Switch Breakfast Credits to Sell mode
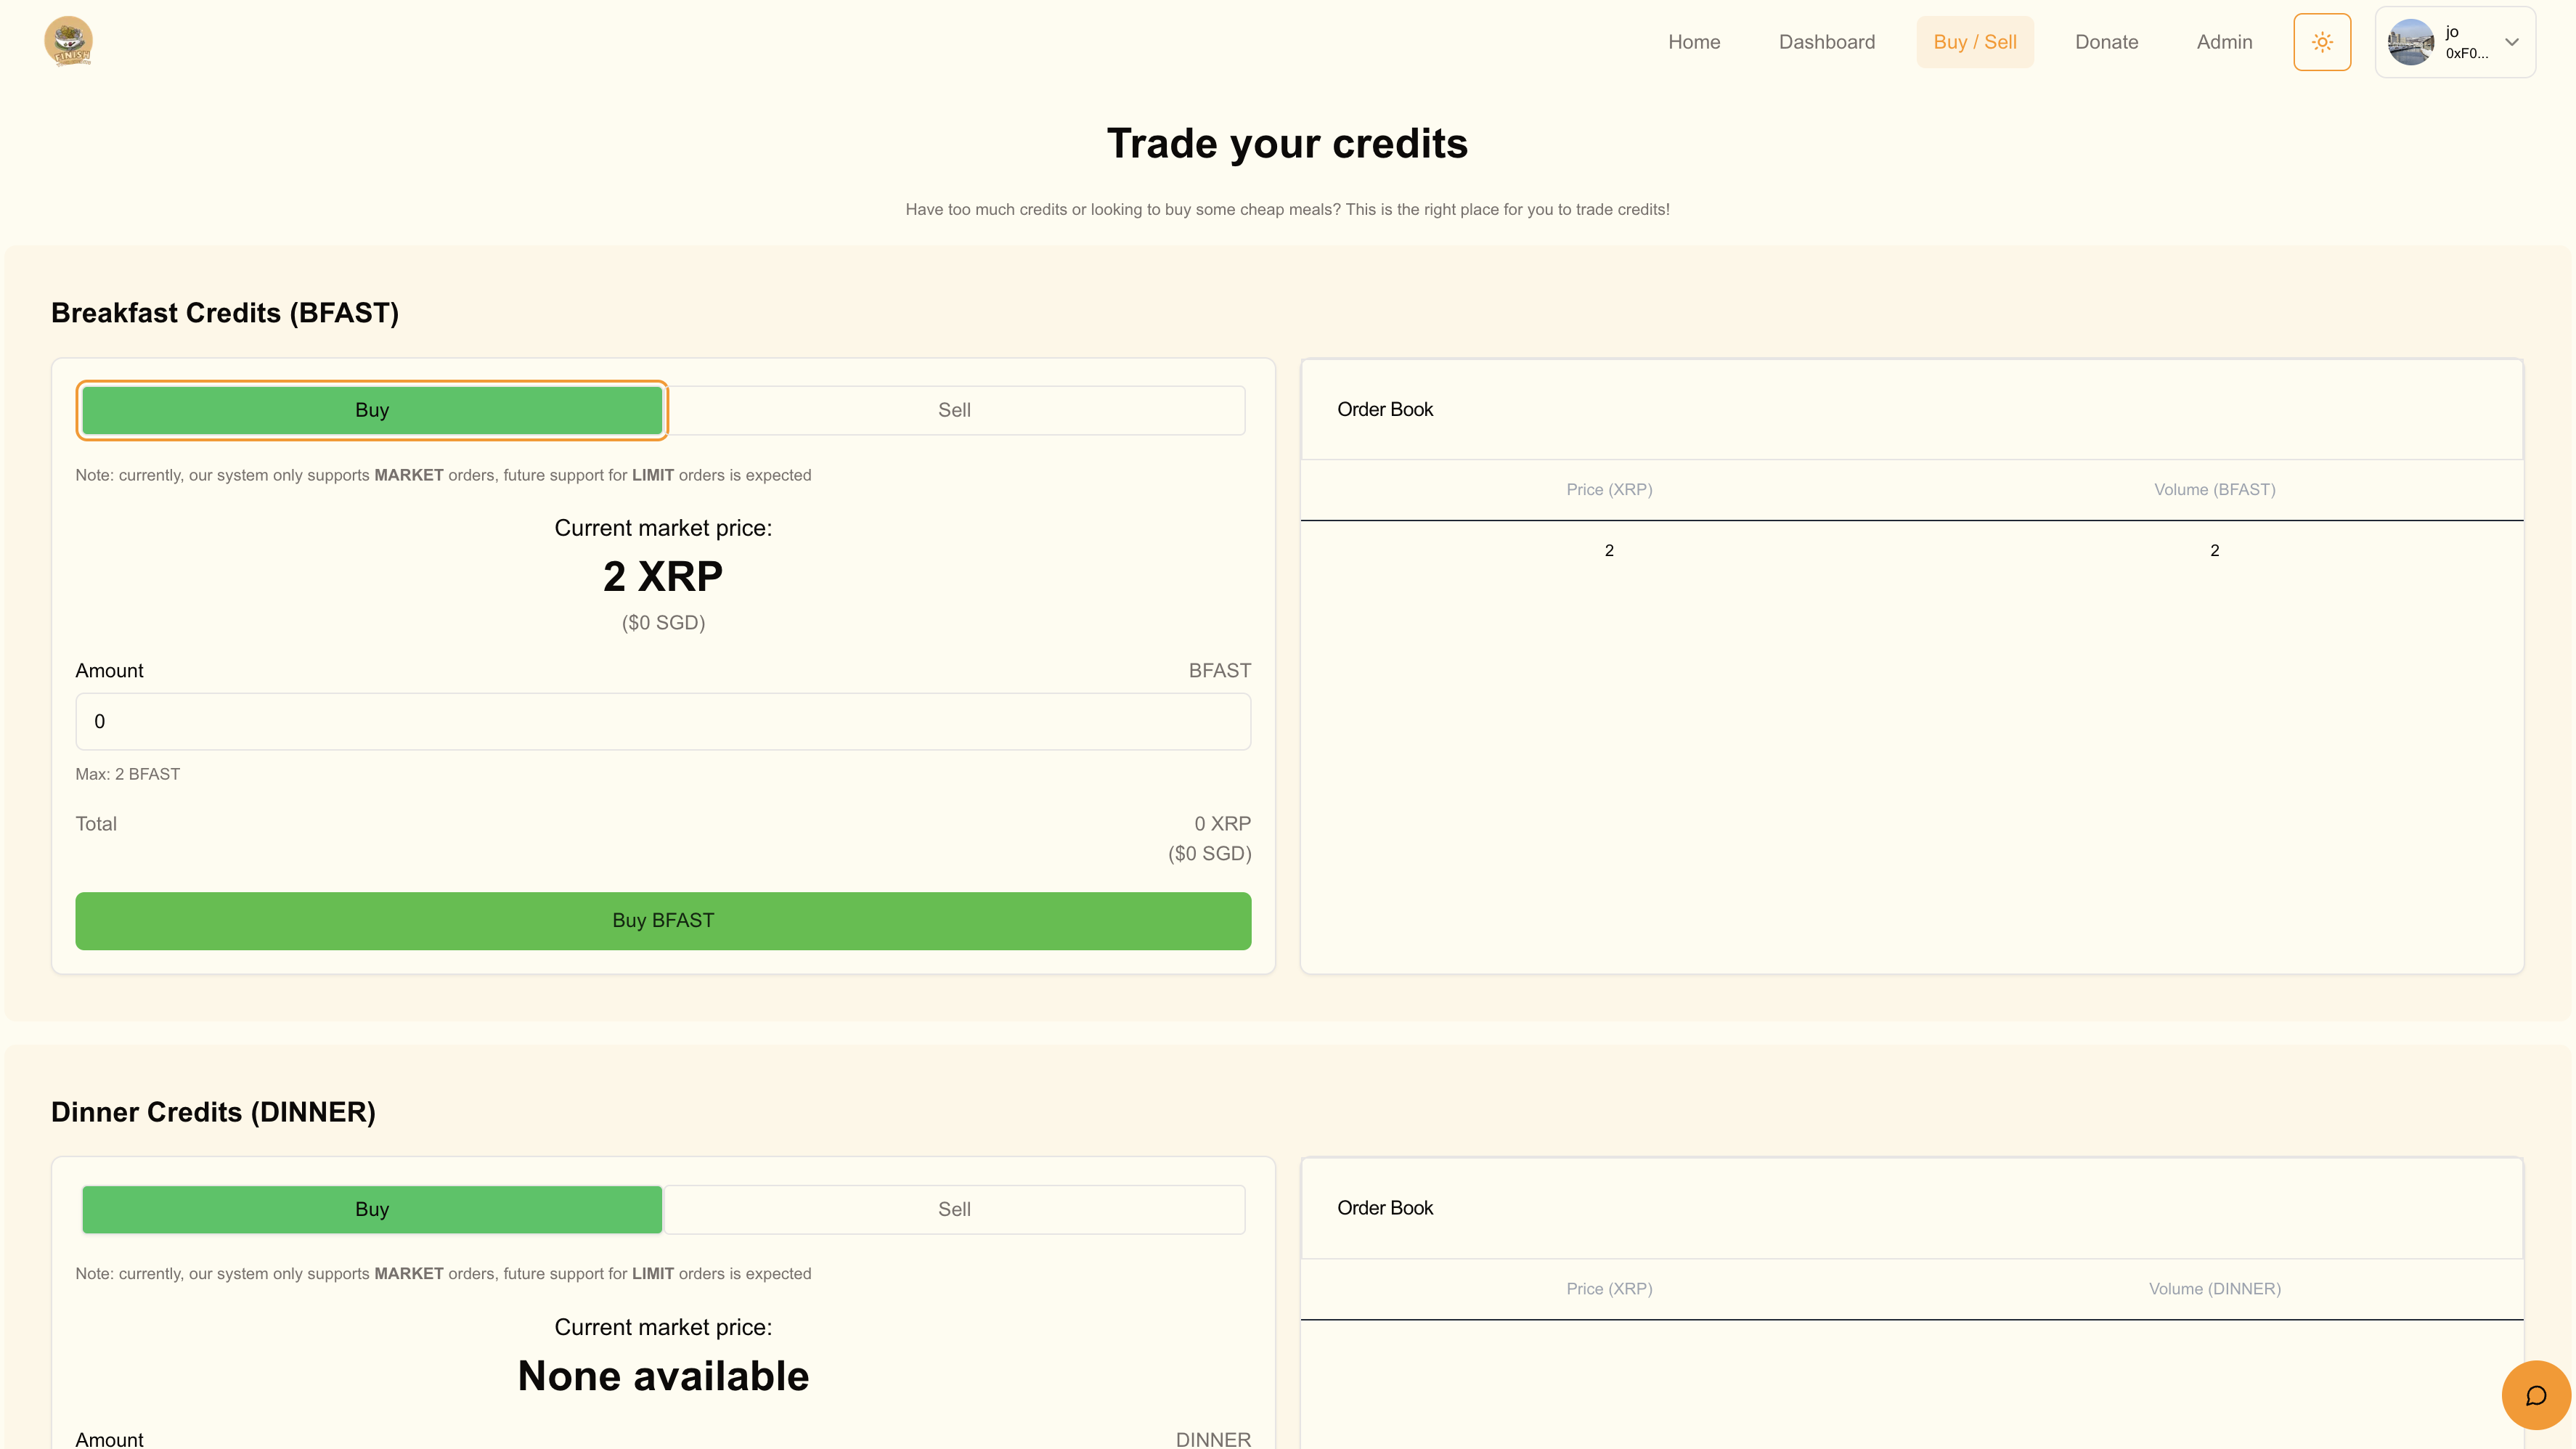 [x=954, y=410]
